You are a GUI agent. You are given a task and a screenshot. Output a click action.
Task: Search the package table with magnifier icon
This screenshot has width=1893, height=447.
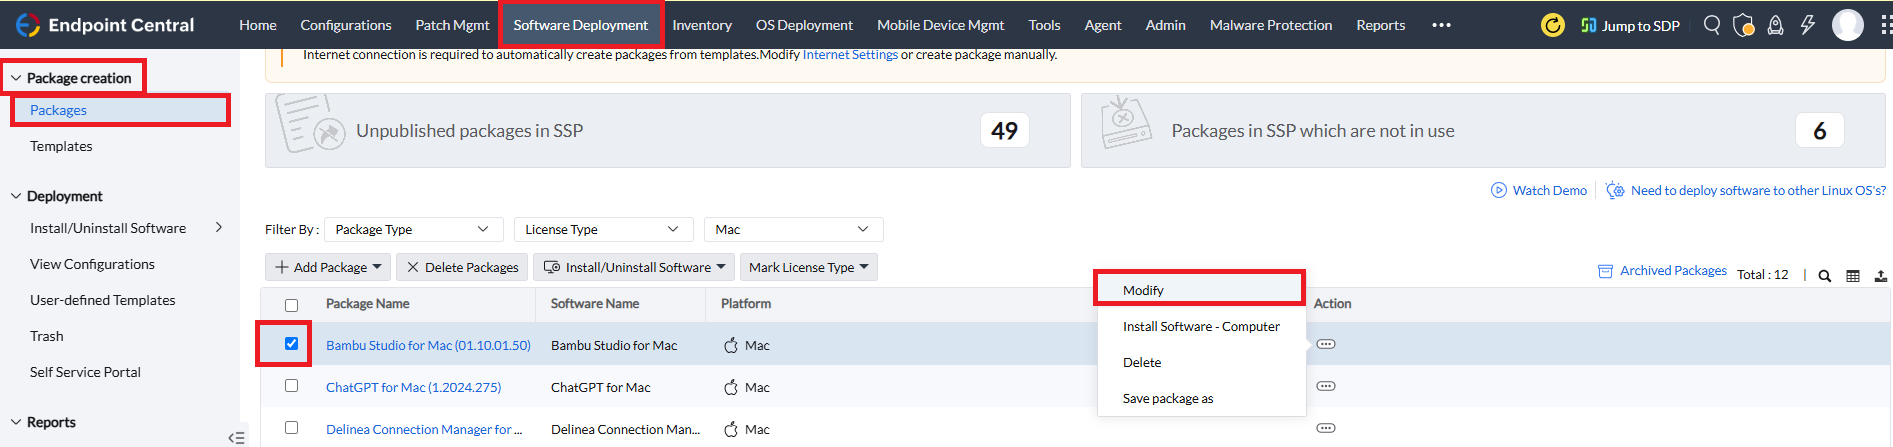[x=1824, y=276]
